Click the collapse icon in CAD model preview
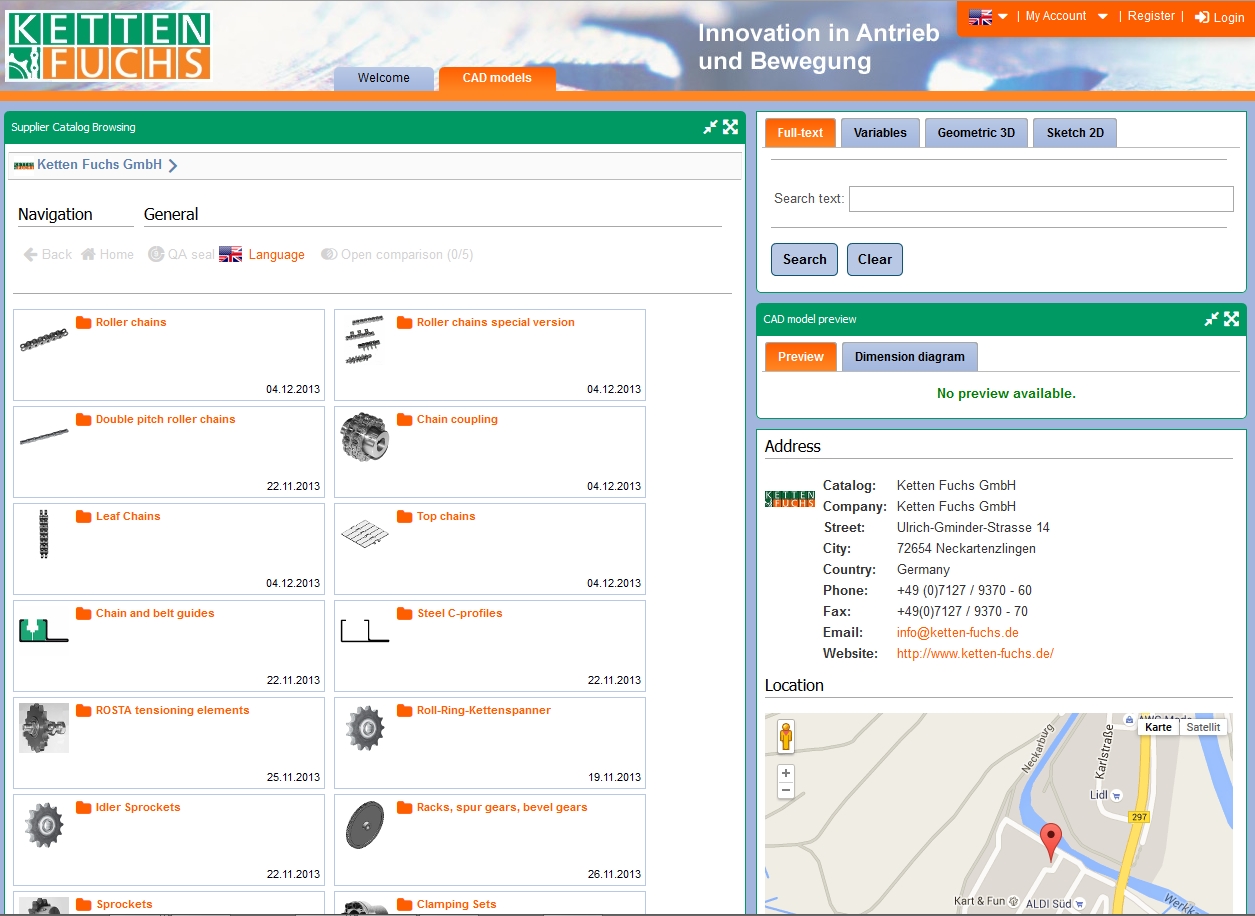Viewport: 1255px width, 916px height. [x=1211, y=319]
